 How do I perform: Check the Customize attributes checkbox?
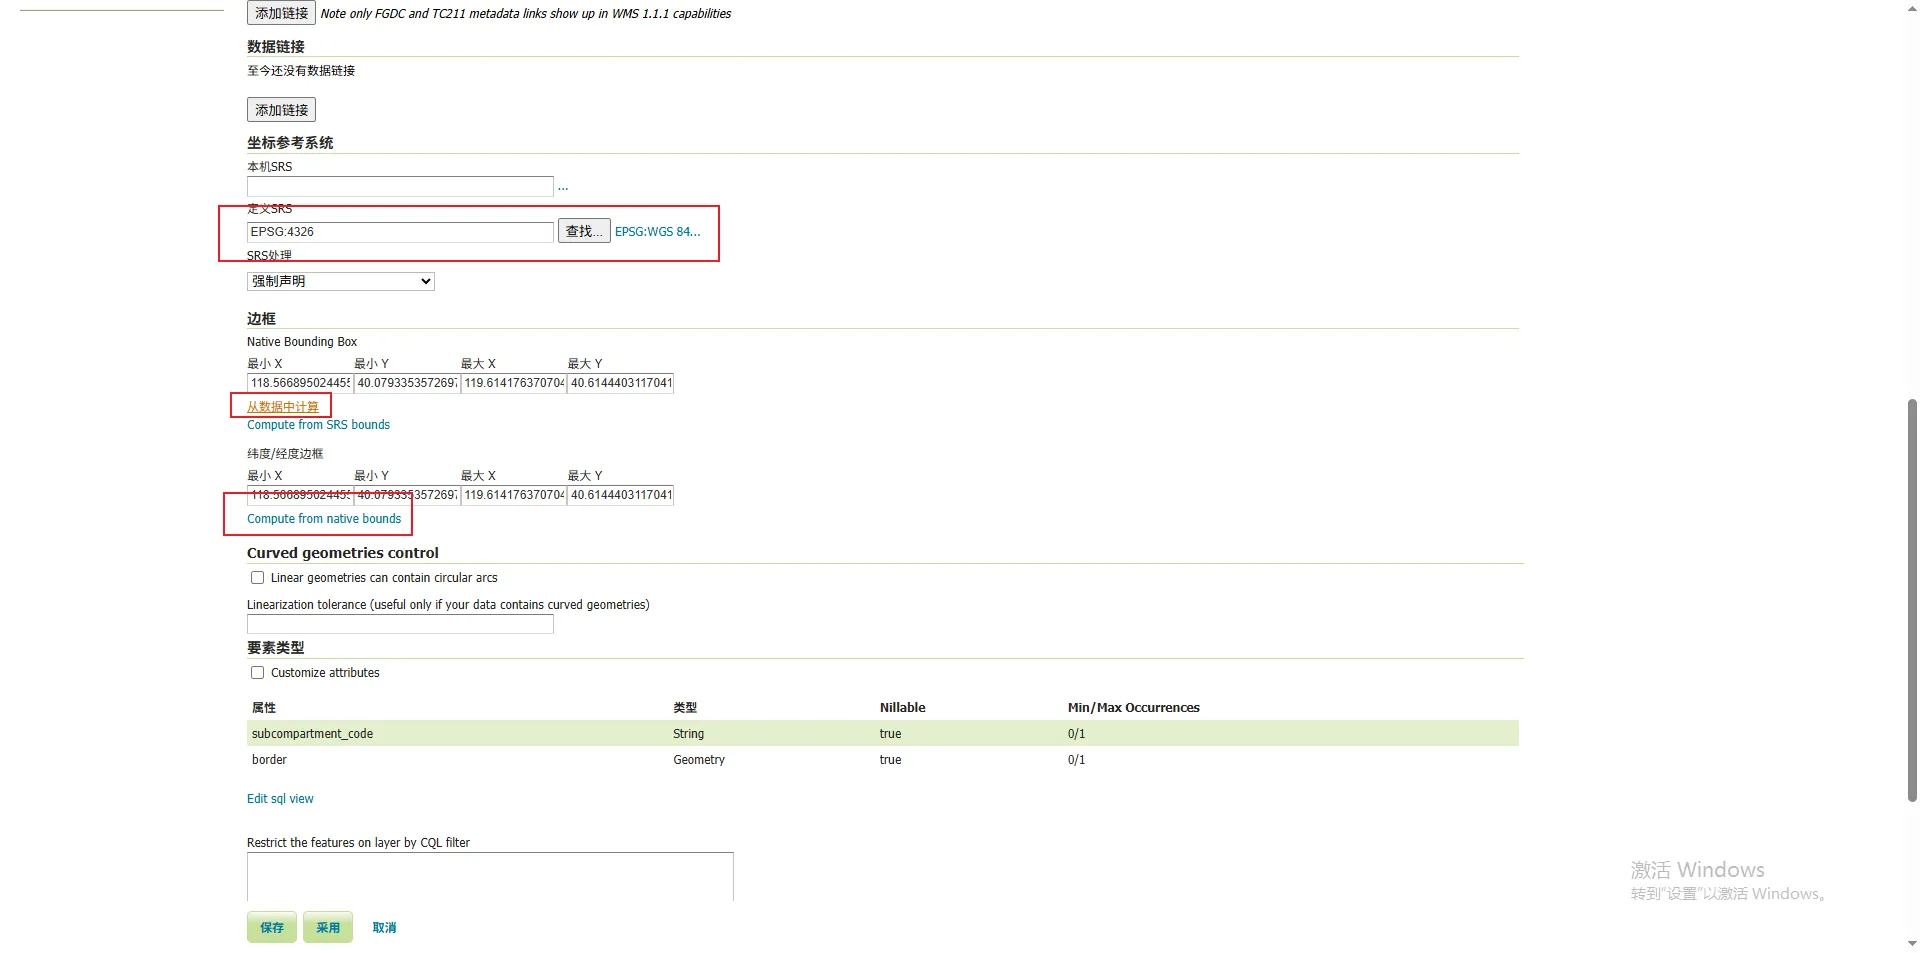[x=258, y=673]
